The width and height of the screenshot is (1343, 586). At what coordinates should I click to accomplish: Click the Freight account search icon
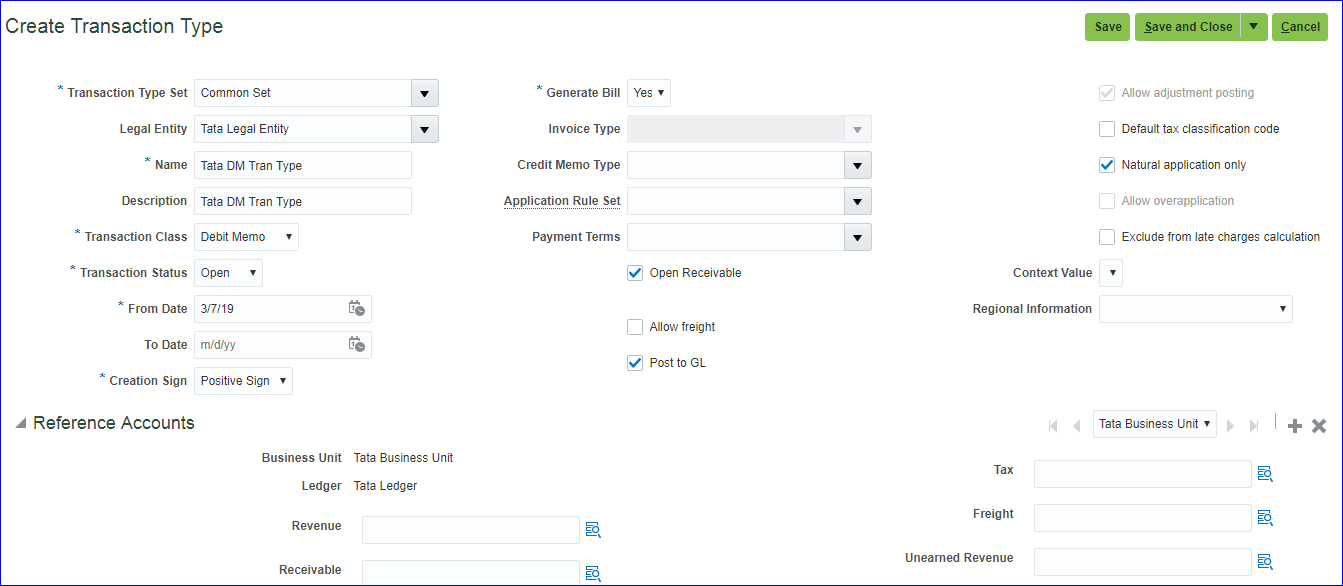pyautogui.click(x=1265, y=518)
